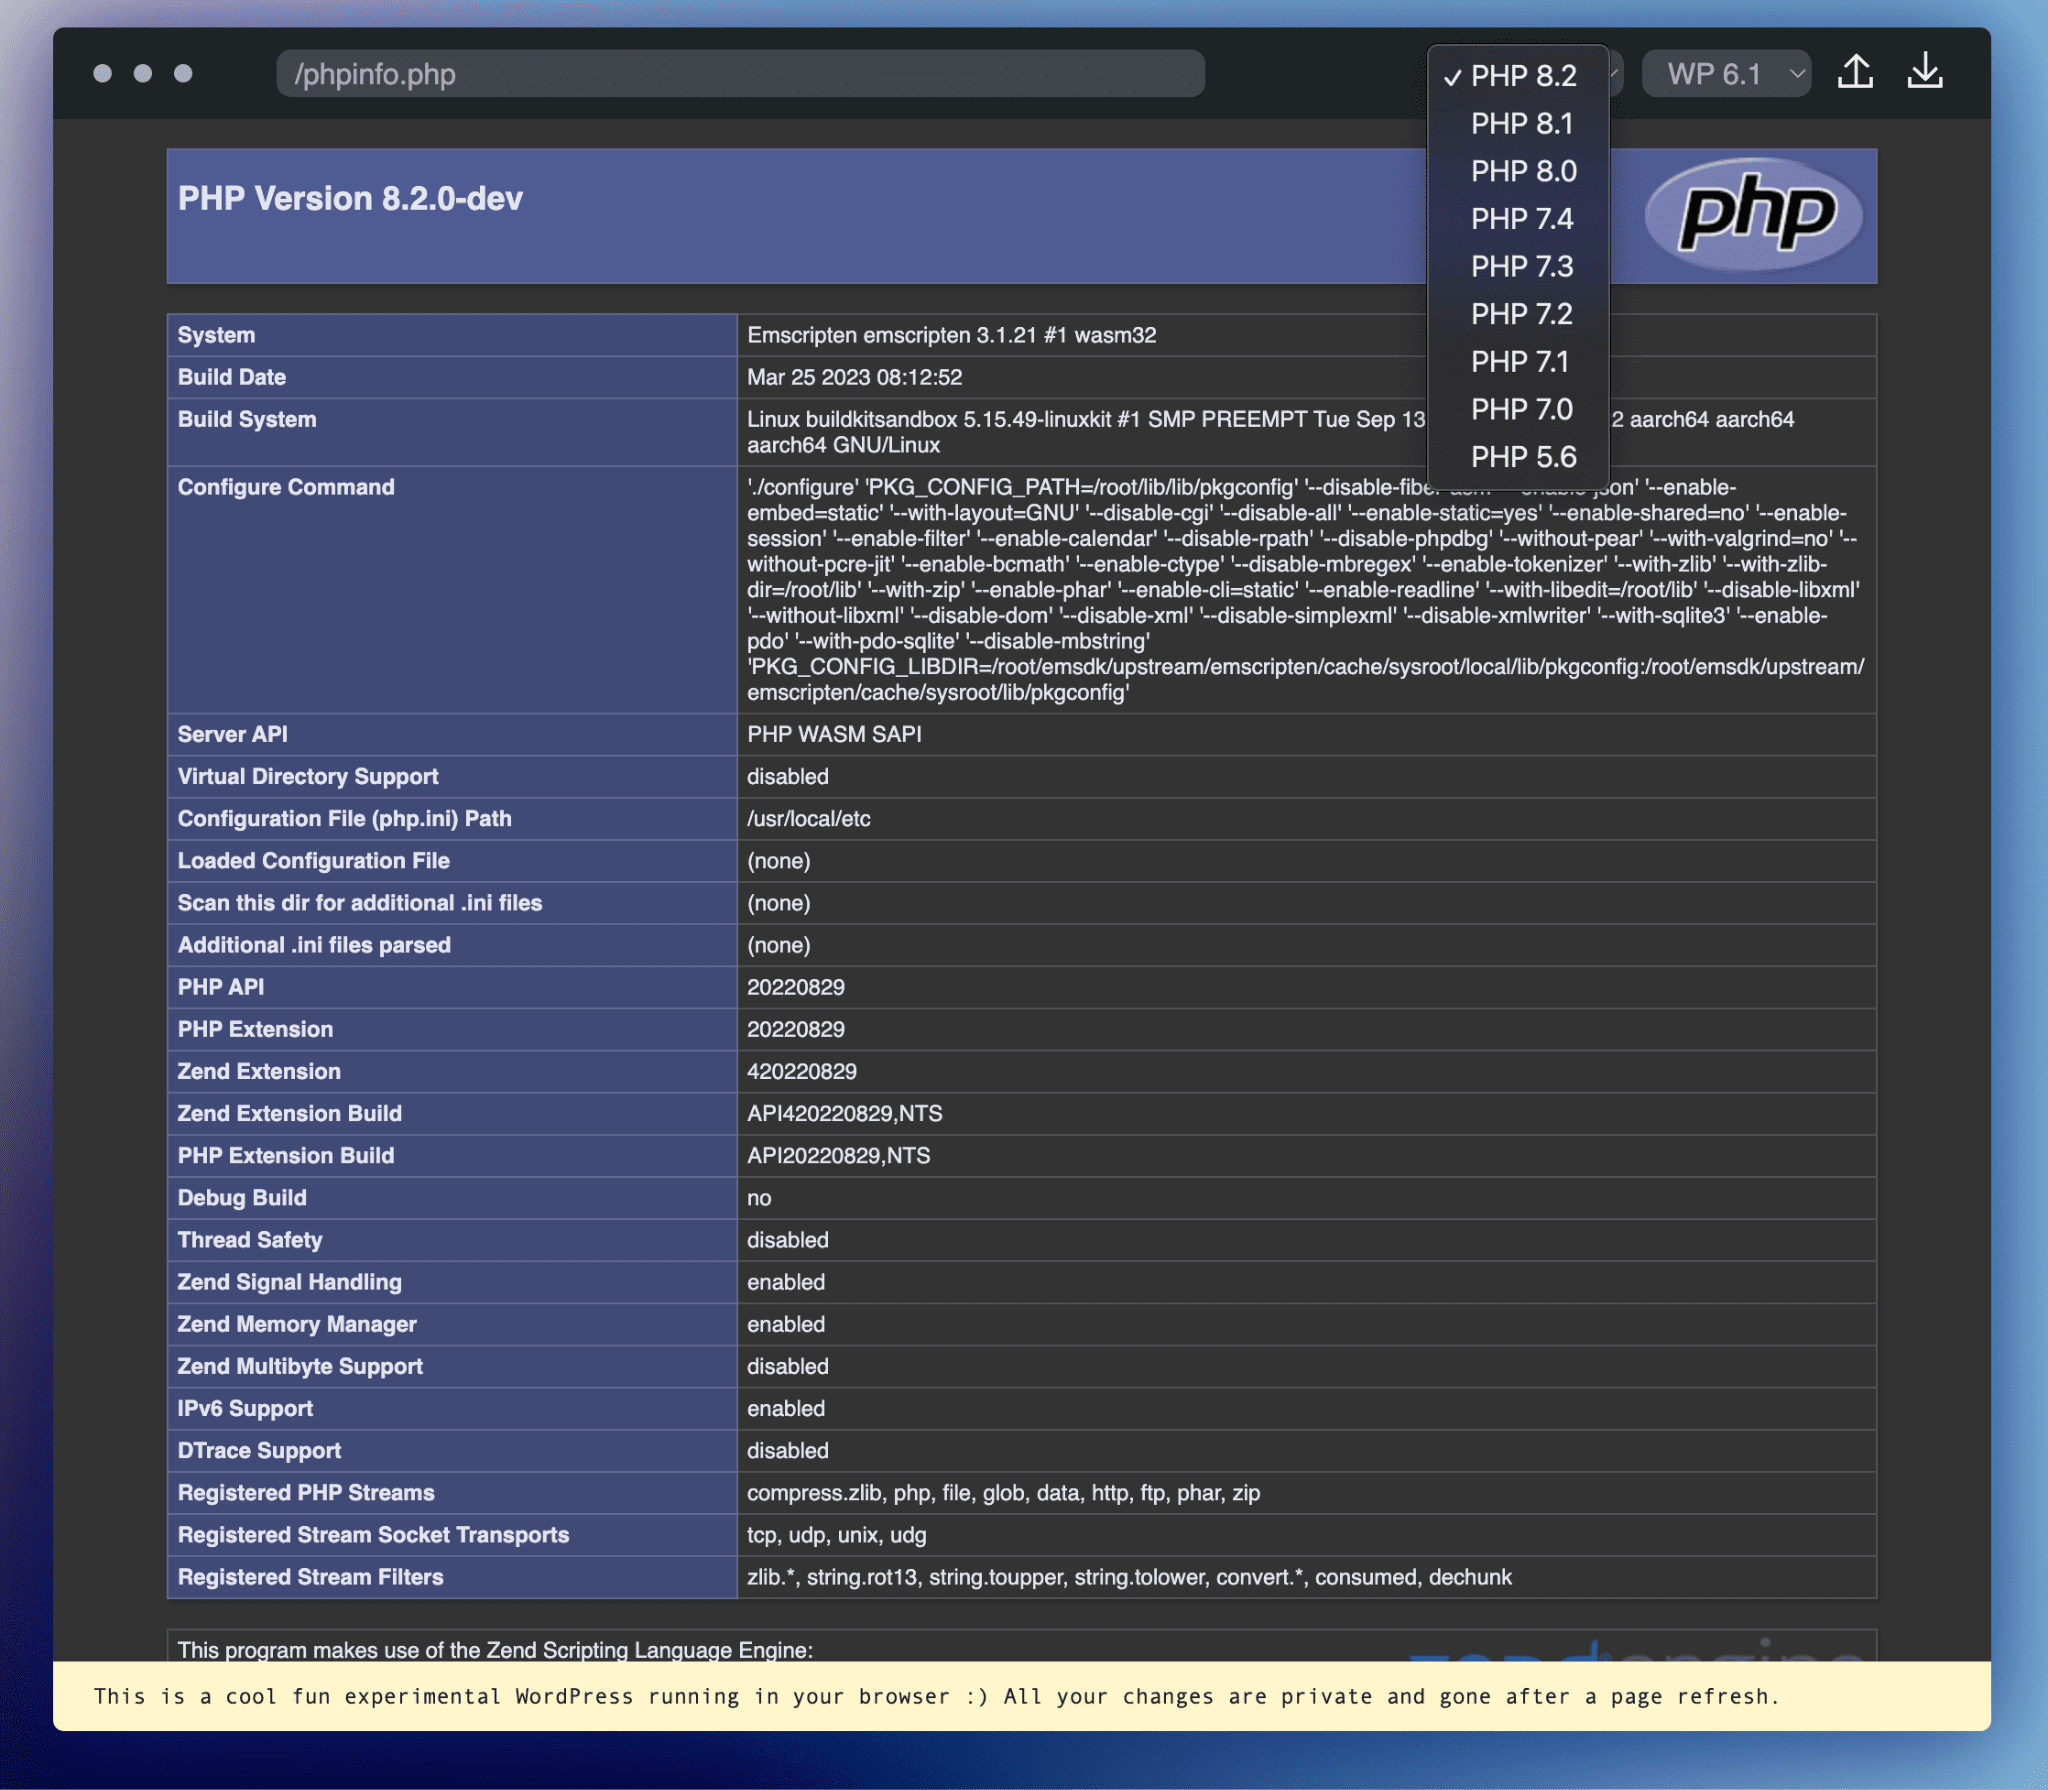This screenshot has width=2048, height=1790.
Task: Select PHP 5.6 from version list
Action: point(1519,454)
